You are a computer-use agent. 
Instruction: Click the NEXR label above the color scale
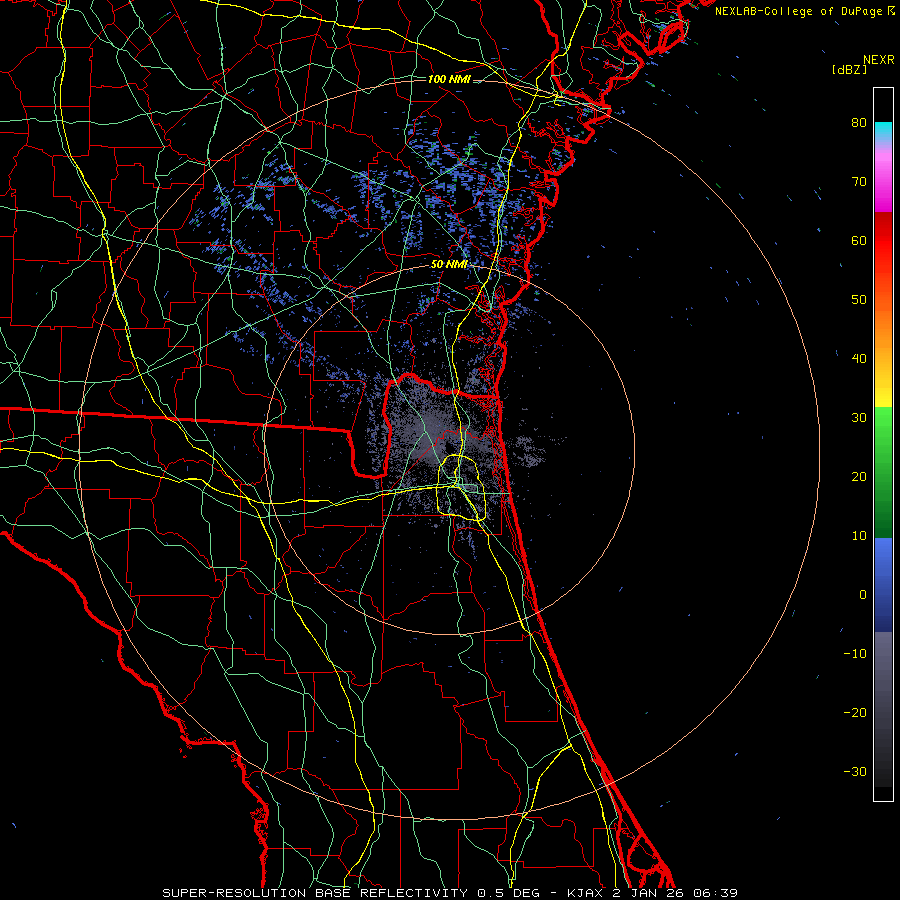(879, 60)
